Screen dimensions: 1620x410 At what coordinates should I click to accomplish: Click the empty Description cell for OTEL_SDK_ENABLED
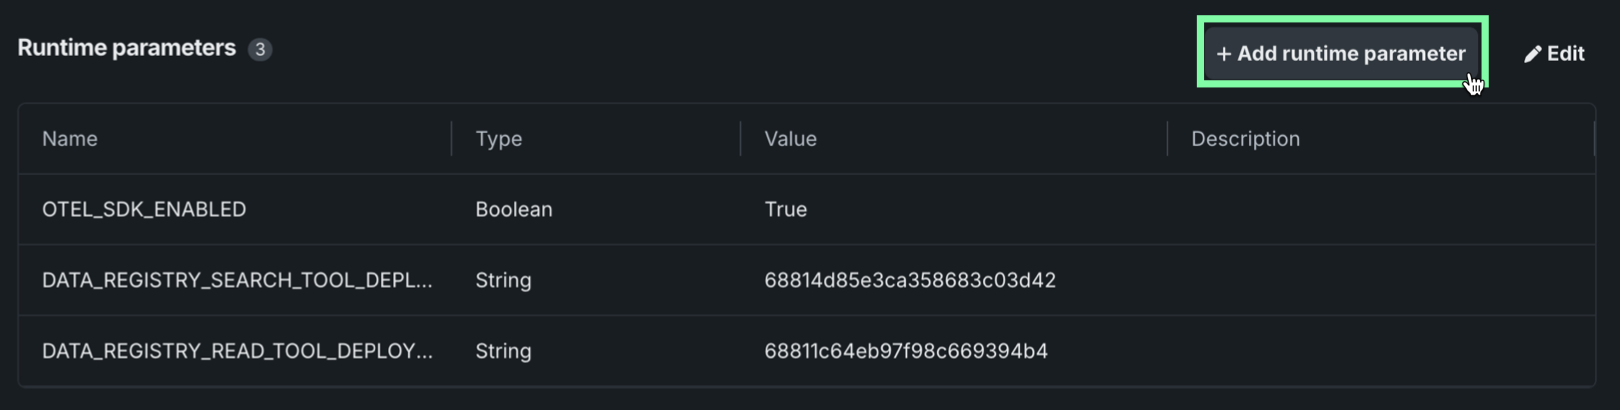coord(1380,209)
